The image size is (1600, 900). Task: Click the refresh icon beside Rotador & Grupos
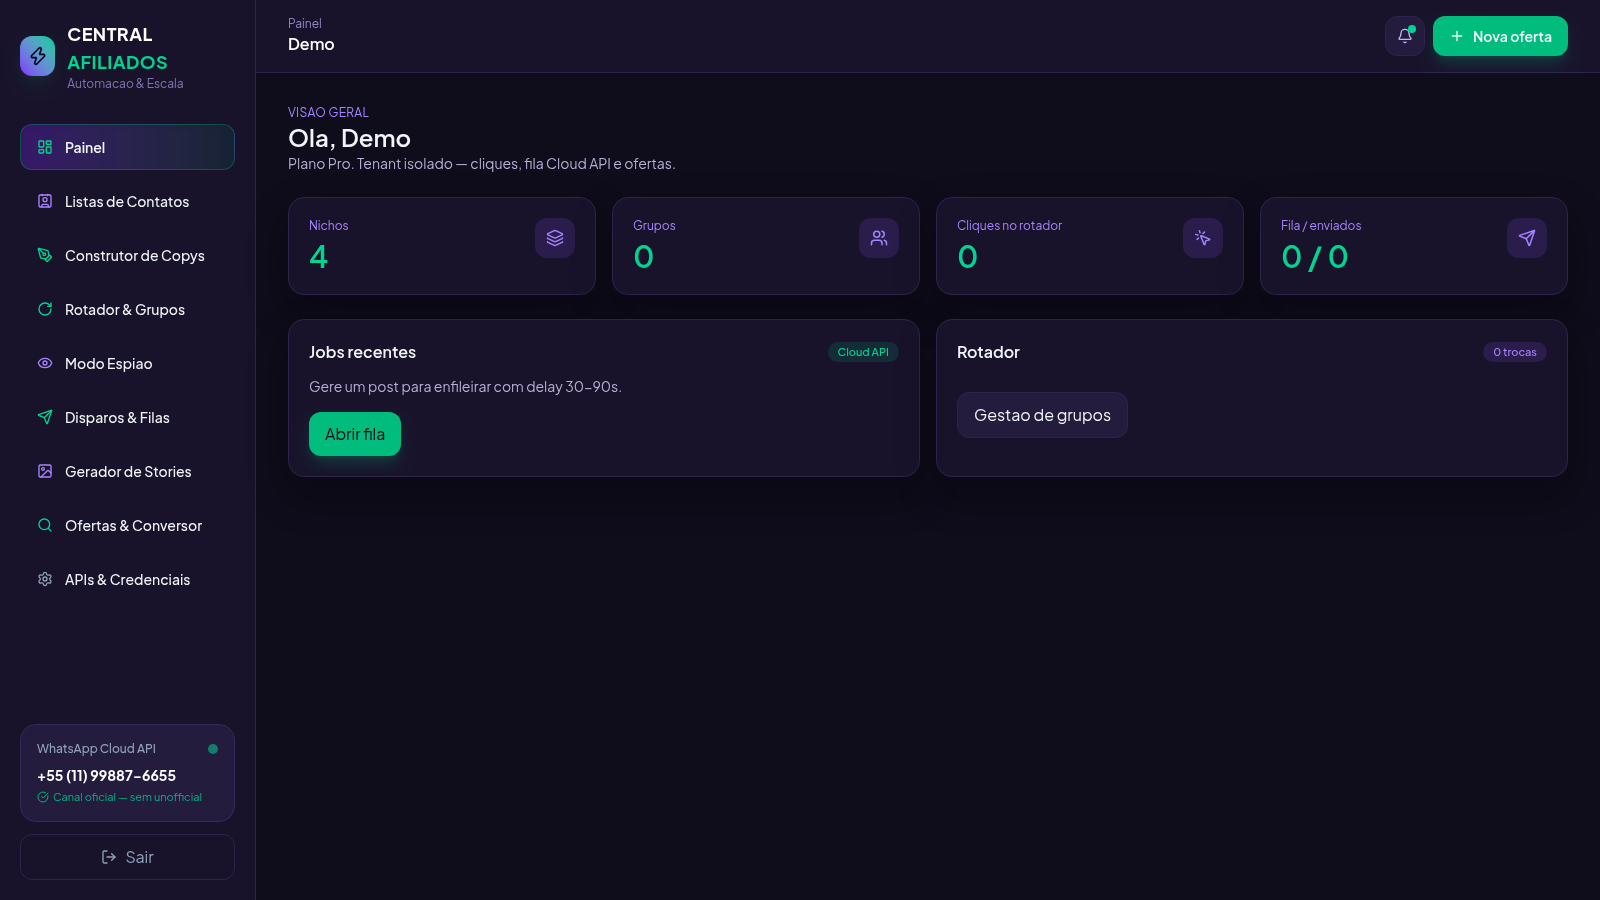pos(45,309)
